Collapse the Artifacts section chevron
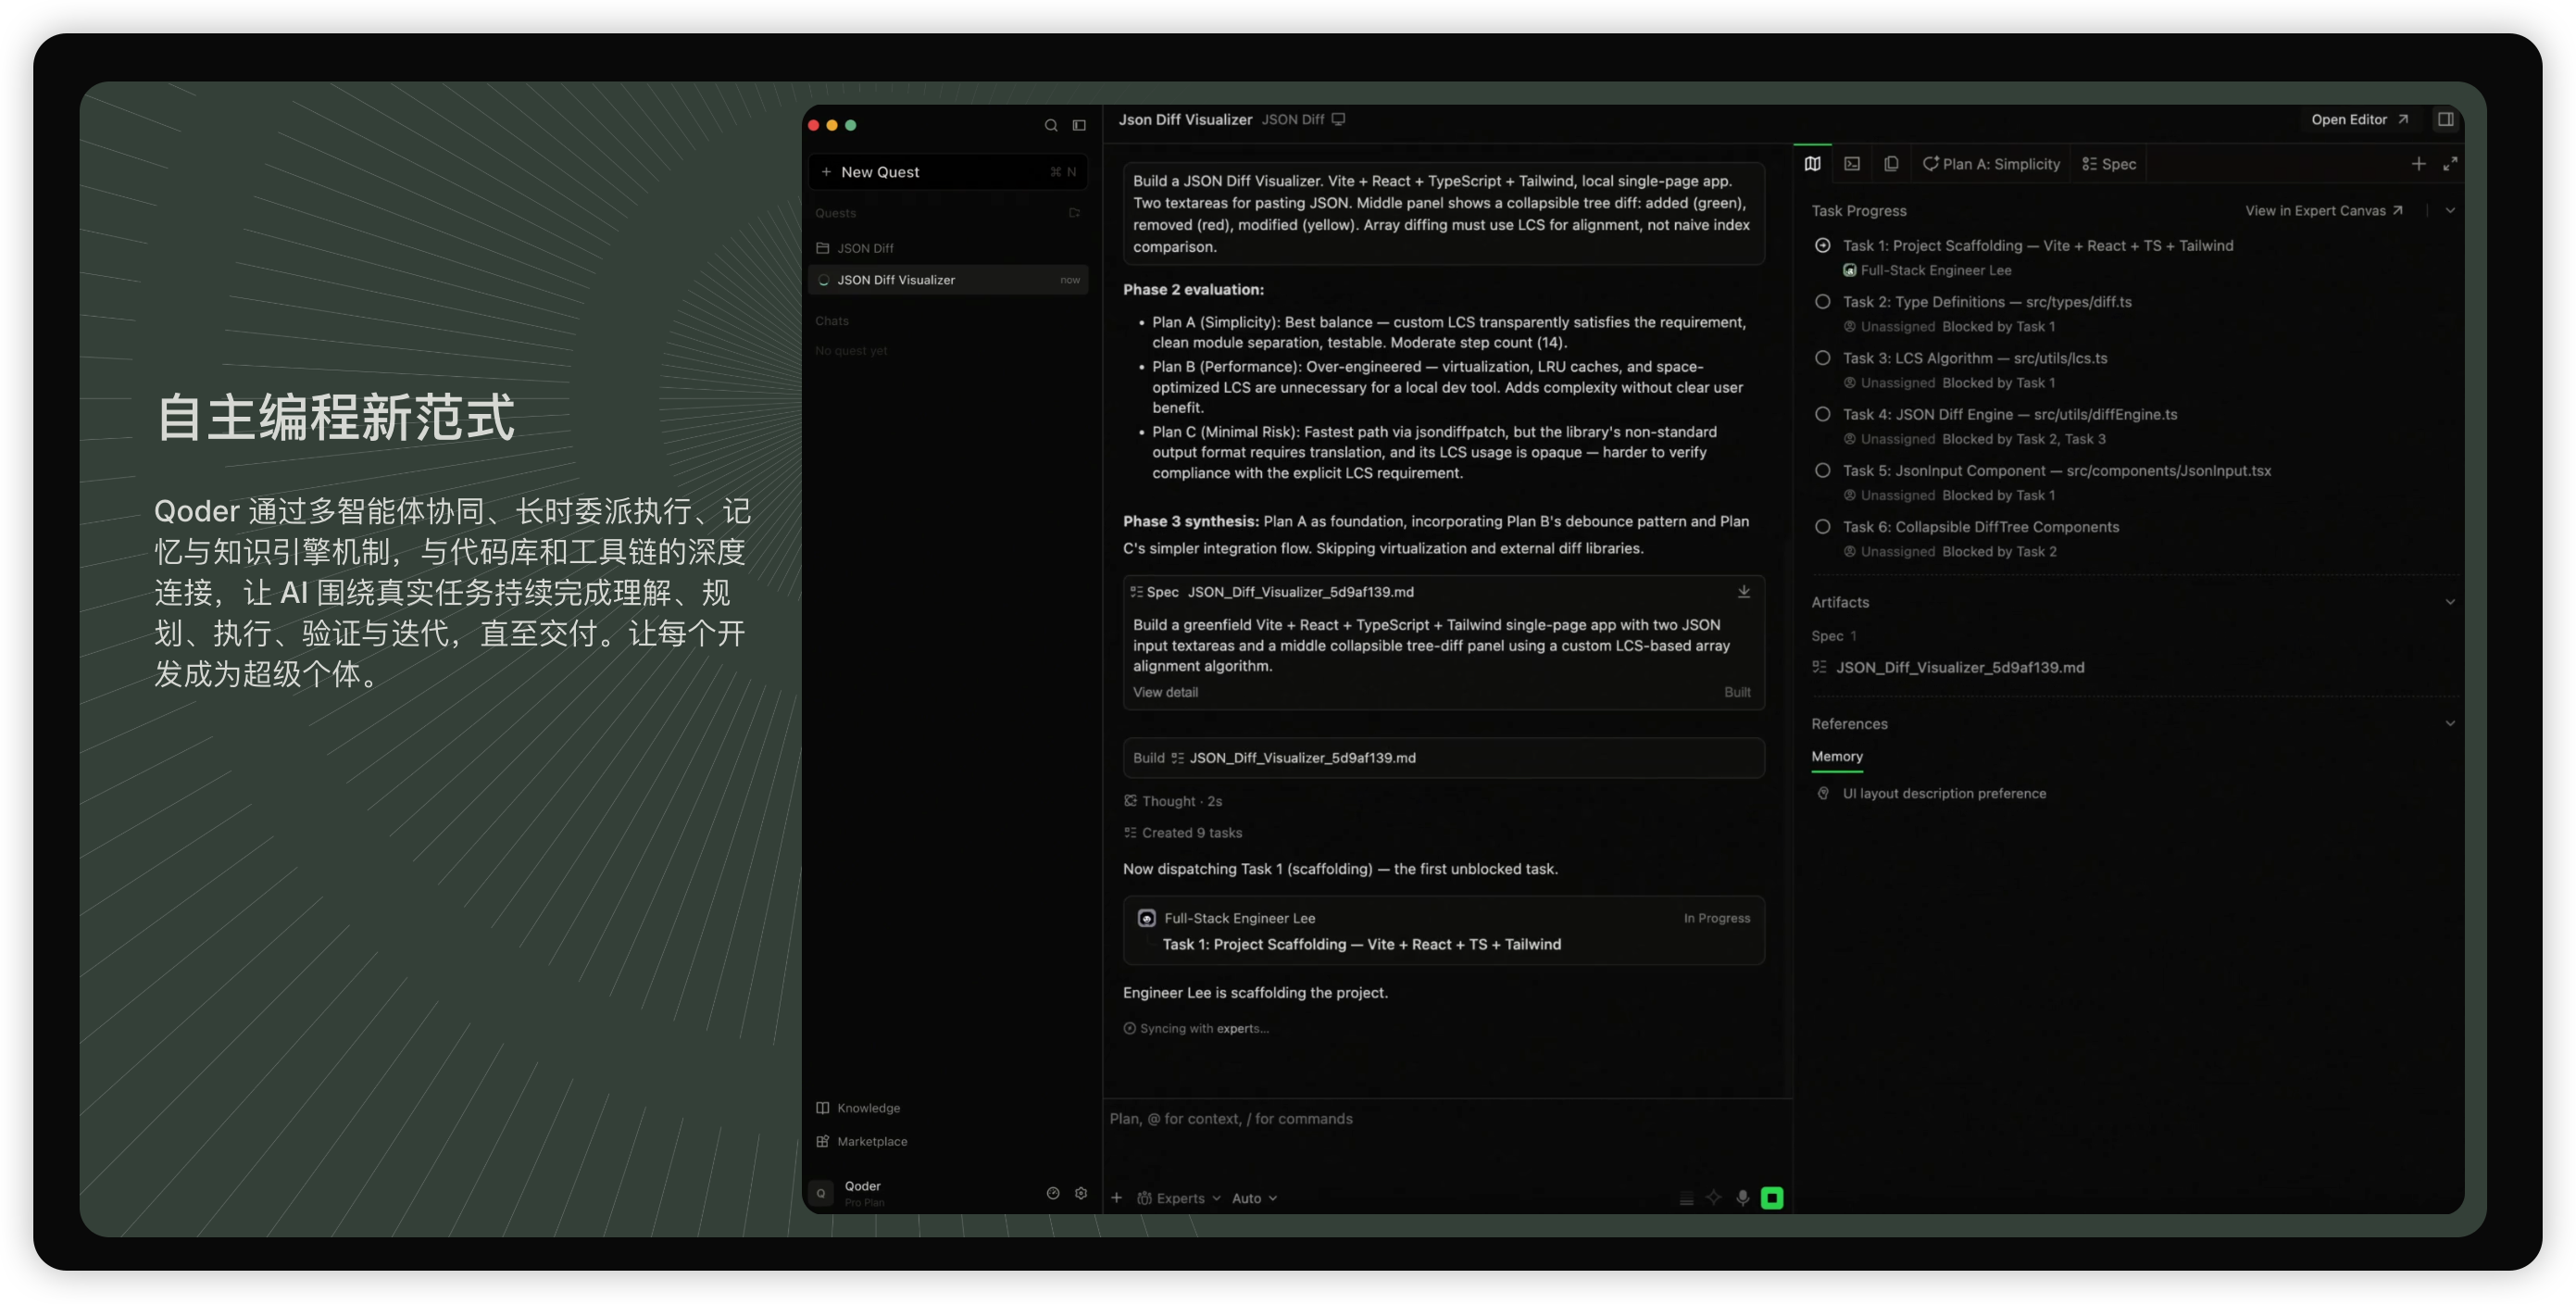 click(x=2450, y=602)
